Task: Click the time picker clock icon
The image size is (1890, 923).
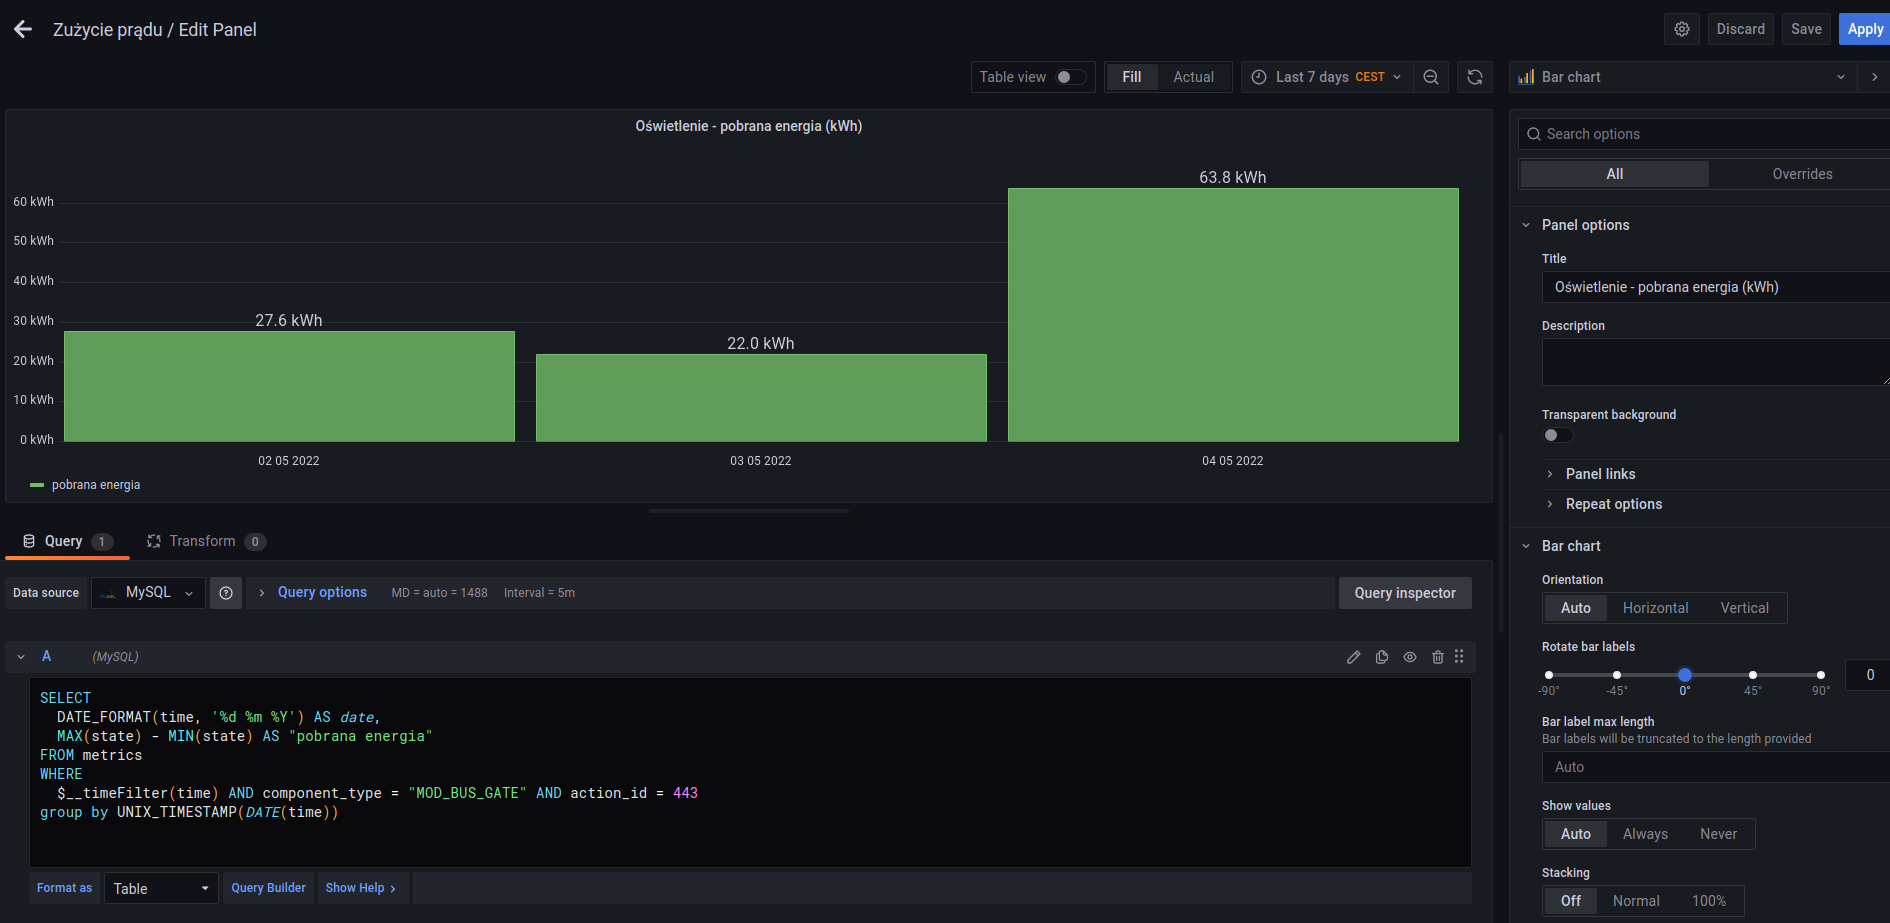Action: coord(1259,77)
